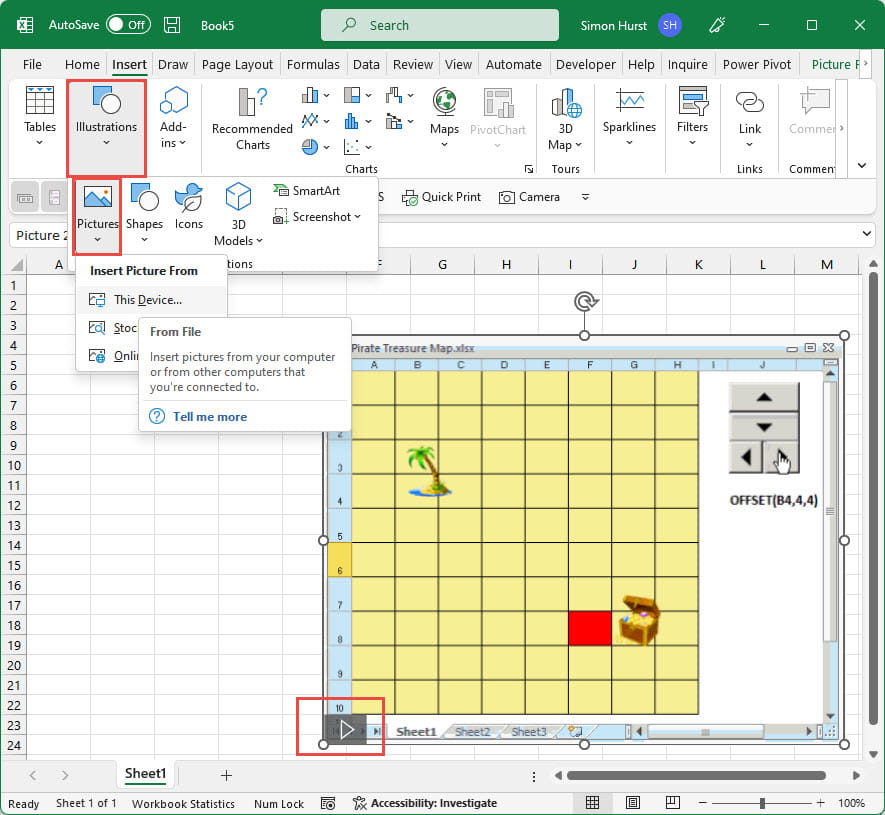Image resolution: width=885 pixels, height=815 pixels.
Task: Switch to Page Layout view in status bar
Action: (x=632, y=803)
